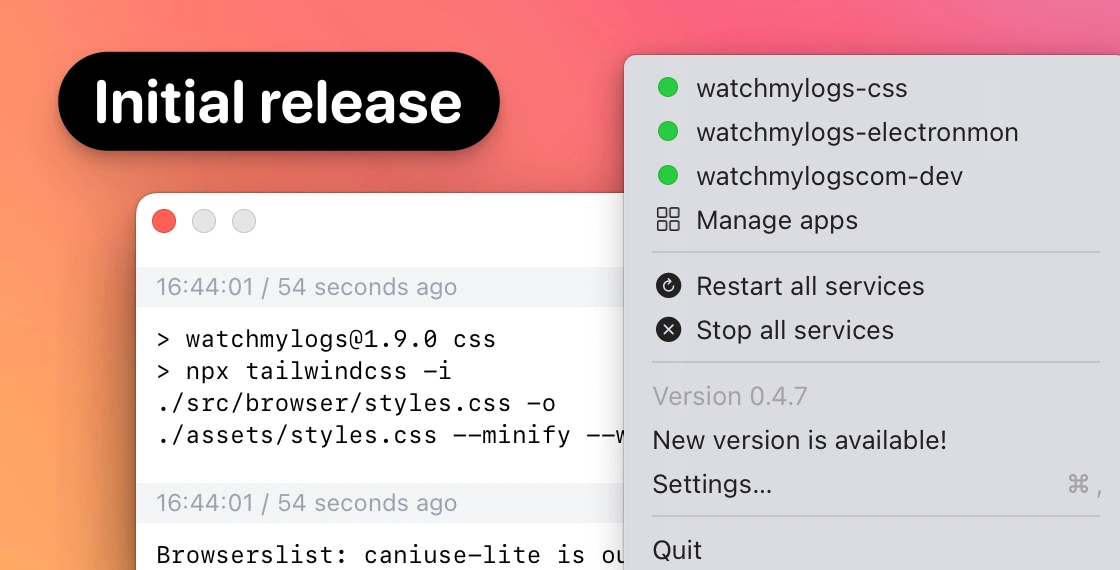Click the circular Restart arrow icon
Image resolution: width=1120 pixels, height=570 pixels.
pyautogui.click(x=668, y=286)
